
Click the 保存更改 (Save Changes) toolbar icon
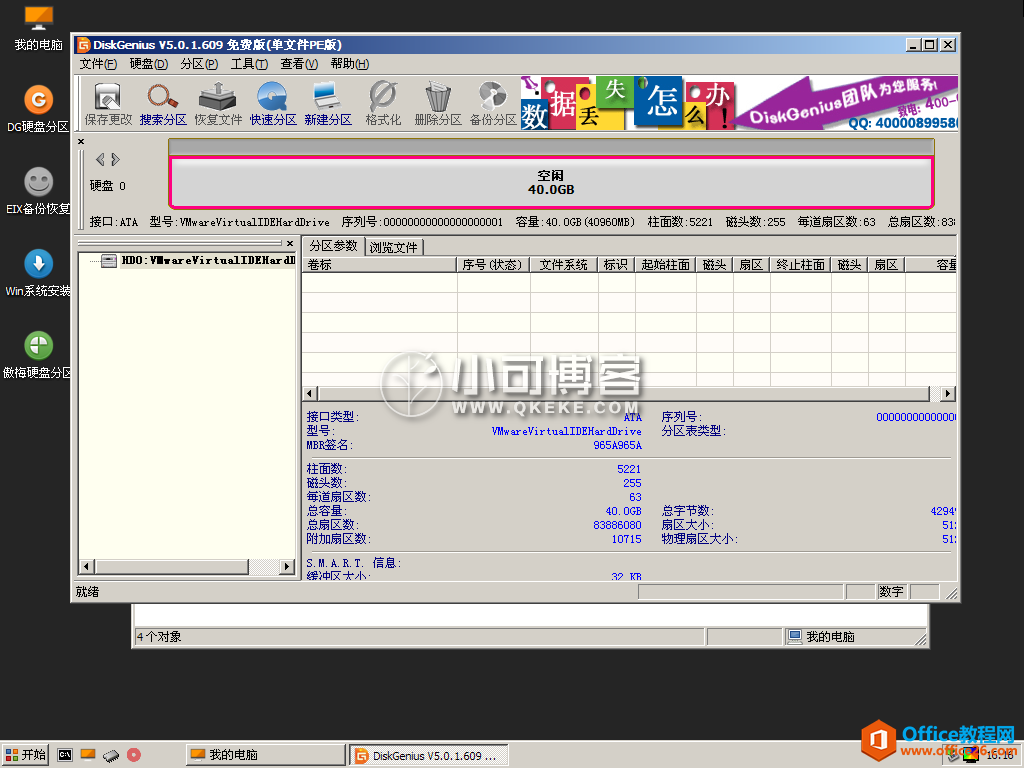point(108,104)
